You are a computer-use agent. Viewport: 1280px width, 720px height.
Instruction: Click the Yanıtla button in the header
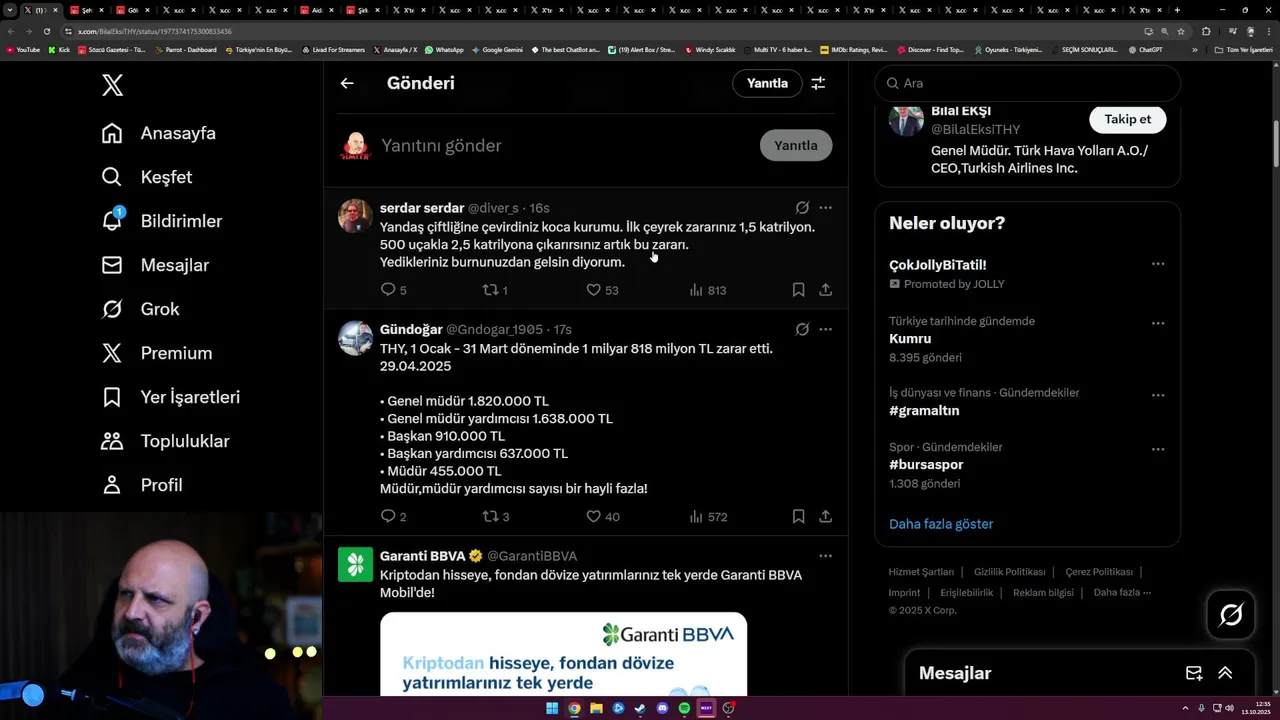pyautogui.click(x=767, y=83)
